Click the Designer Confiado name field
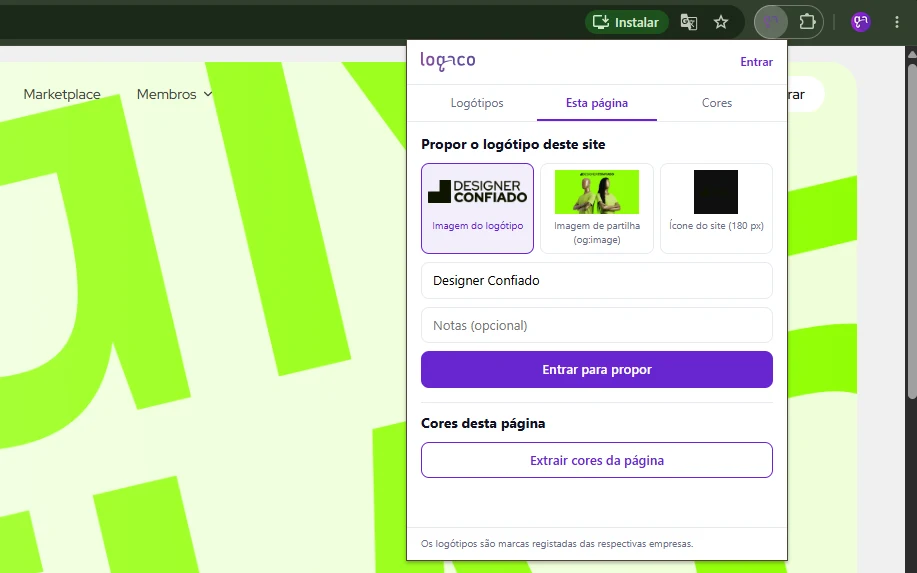Screen dimensions: 917x573 (597, 281)
